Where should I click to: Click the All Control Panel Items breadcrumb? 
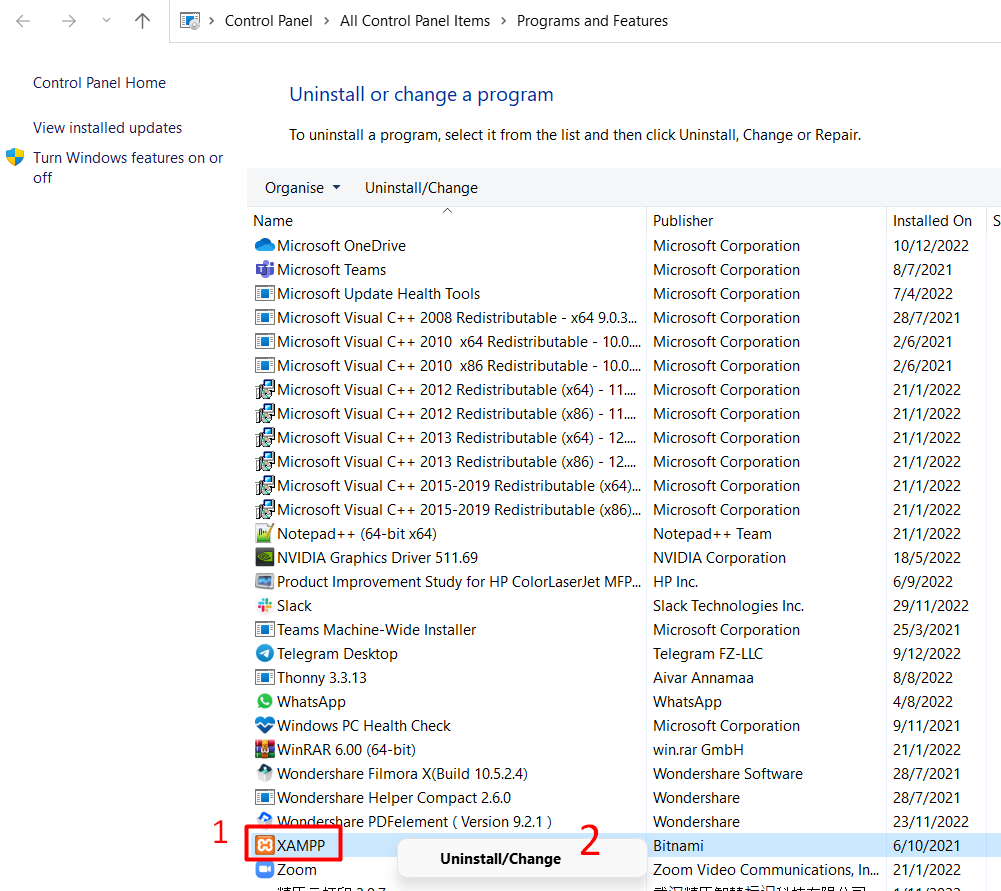click(x=415, y=21)
